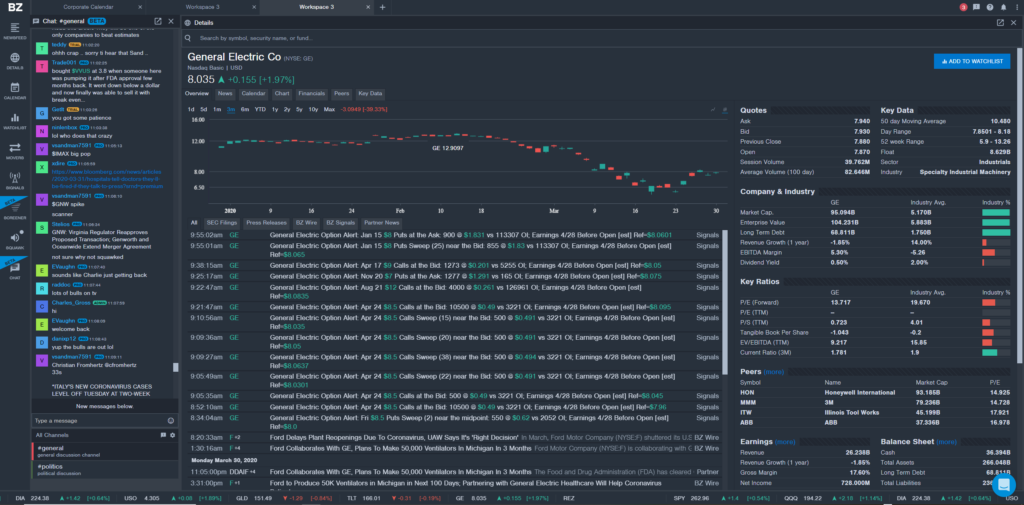Click the more link beside Earnings
1024x505 pixels.
785,442
